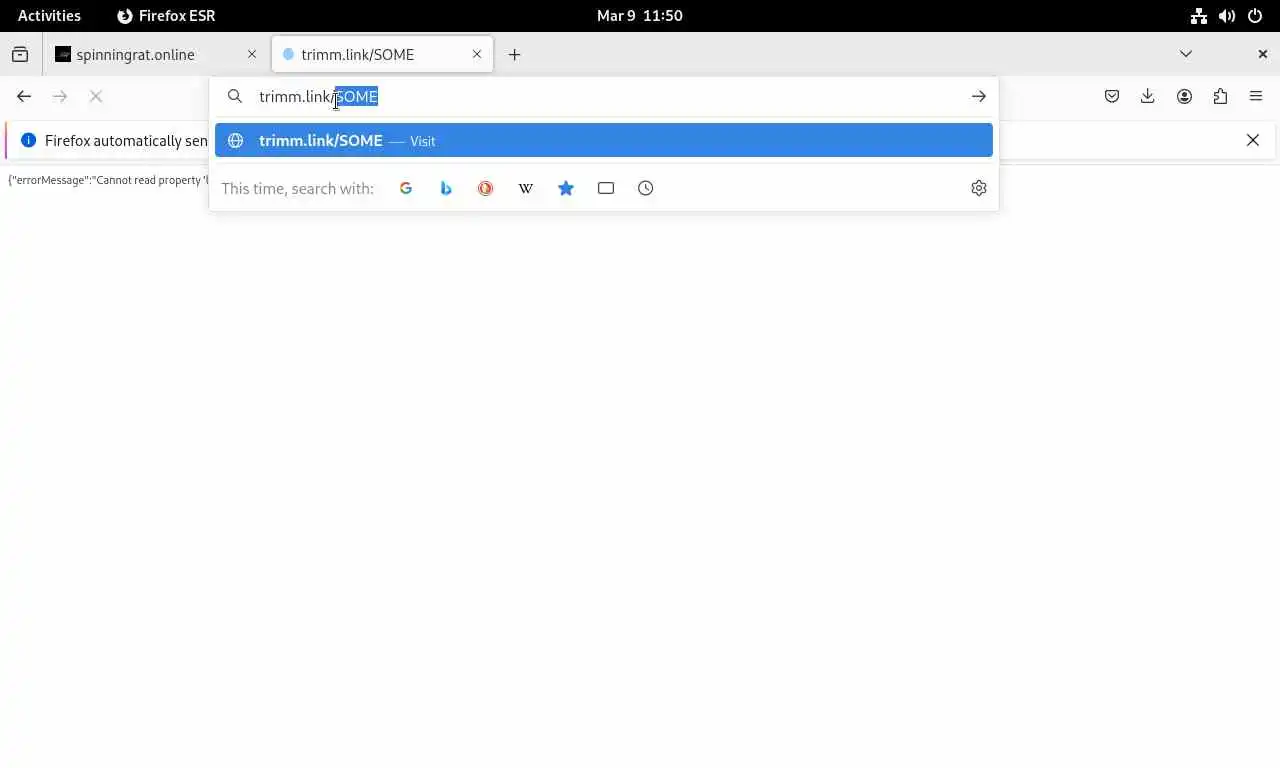The image size is (1280, 768).
Task: Stop loading the current page
Action: click(x=96, y=96)
